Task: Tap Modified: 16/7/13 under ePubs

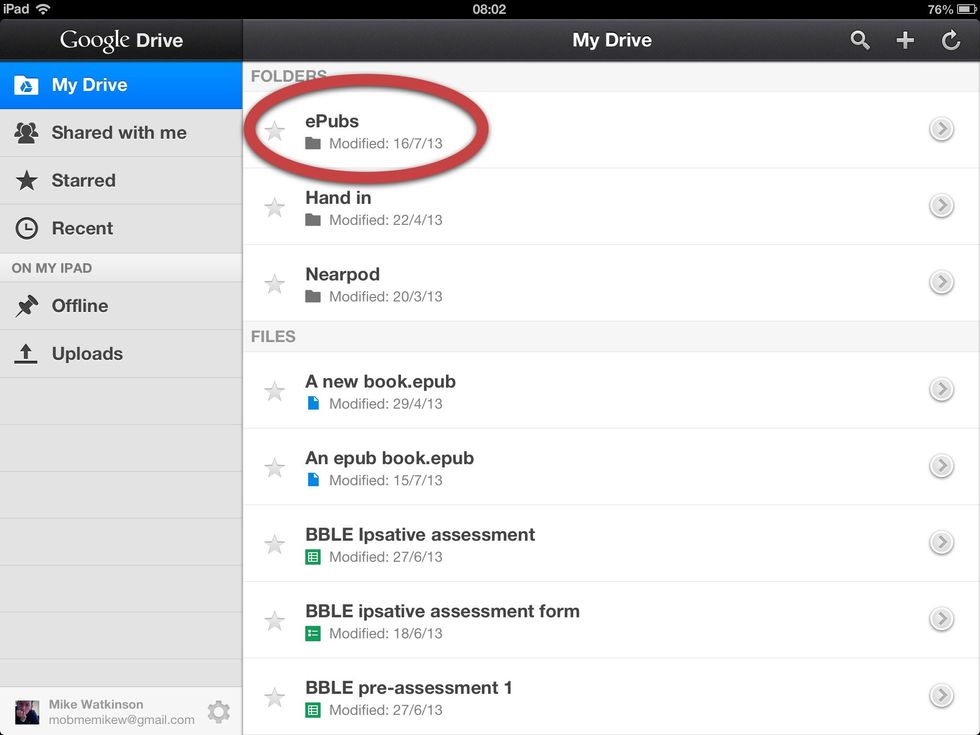Action: [x=386, y=144]
